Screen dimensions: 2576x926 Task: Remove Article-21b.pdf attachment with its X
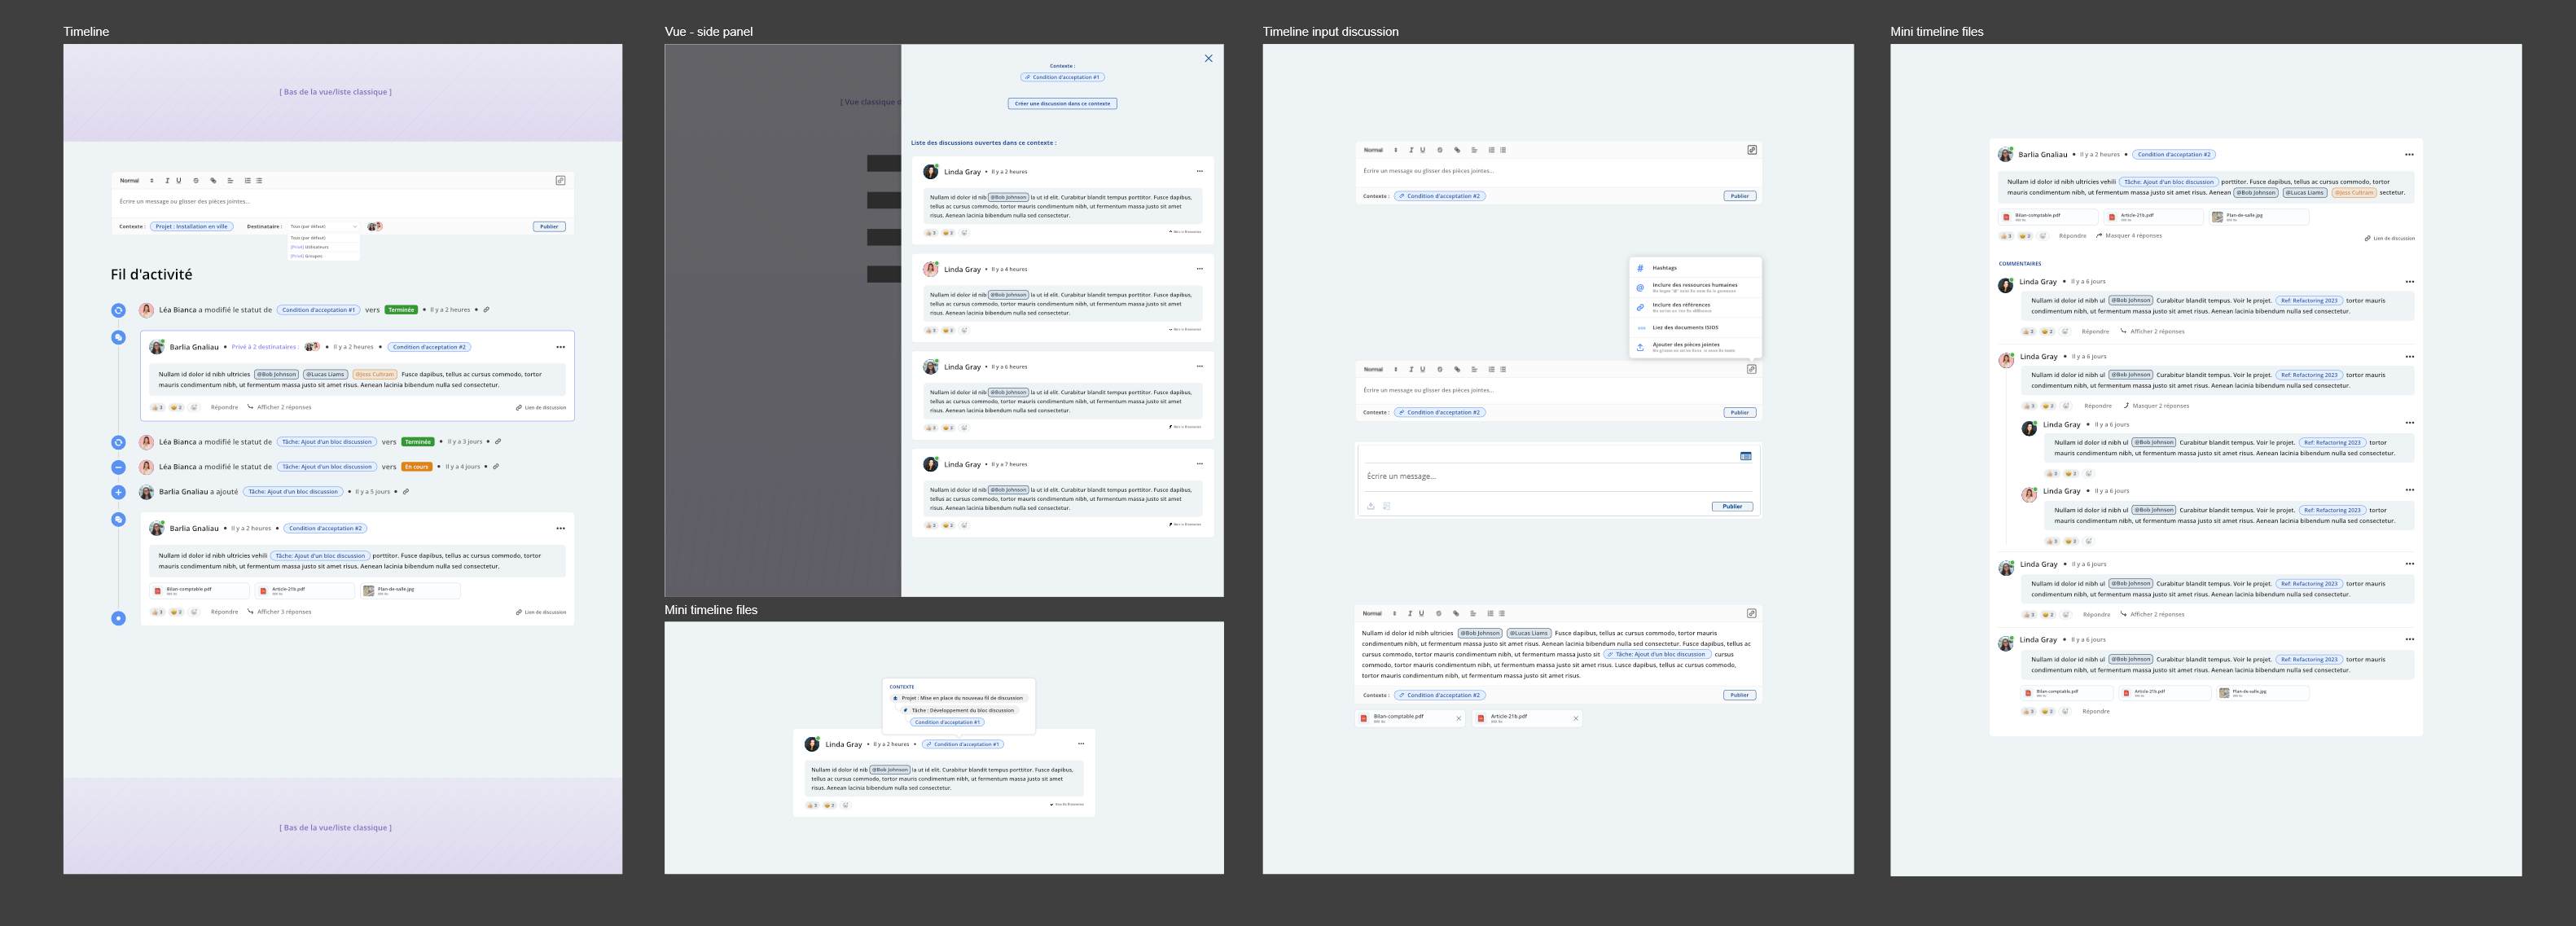pos(1575,718)
